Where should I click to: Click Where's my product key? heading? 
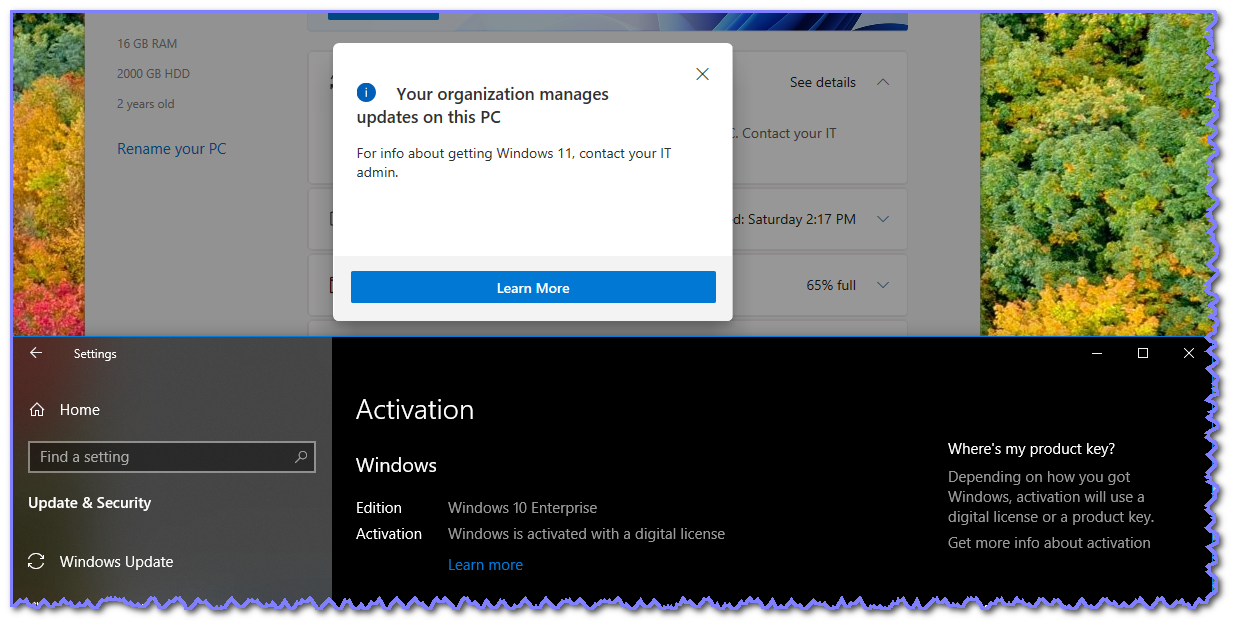click(x=1031, y=449)
